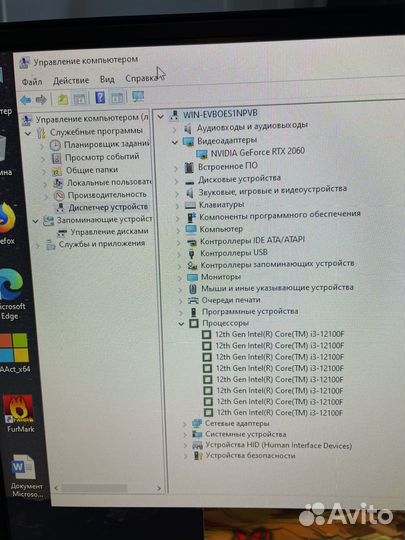Open Просмотр событий in the left tree
Viewport: 405px width, 540px height.
102,157
